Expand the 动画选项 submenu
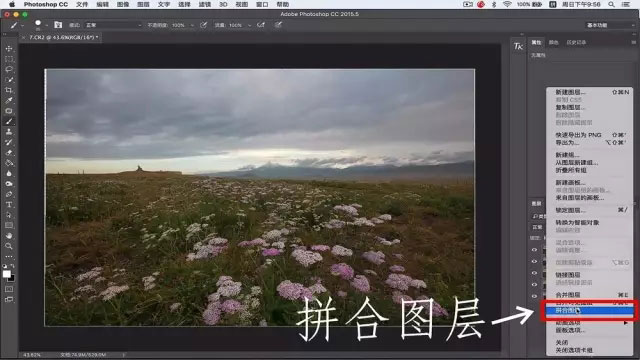 [x=589, y=323]
